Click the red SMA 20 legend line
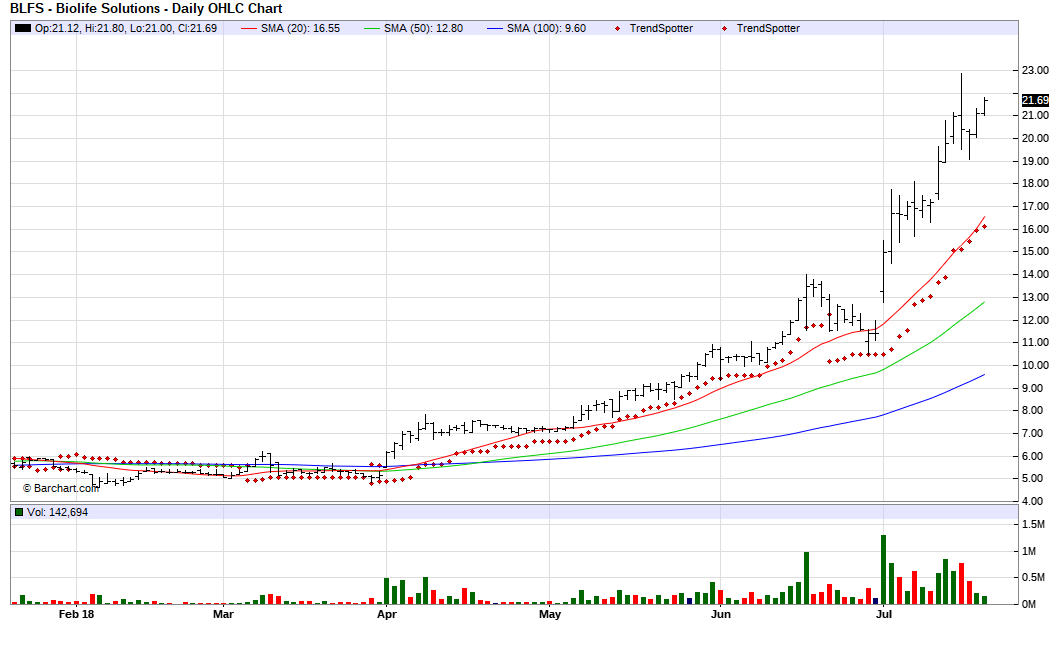Image resolution: width=1060 pixels, height=645 pixels. tap(249, 28)
